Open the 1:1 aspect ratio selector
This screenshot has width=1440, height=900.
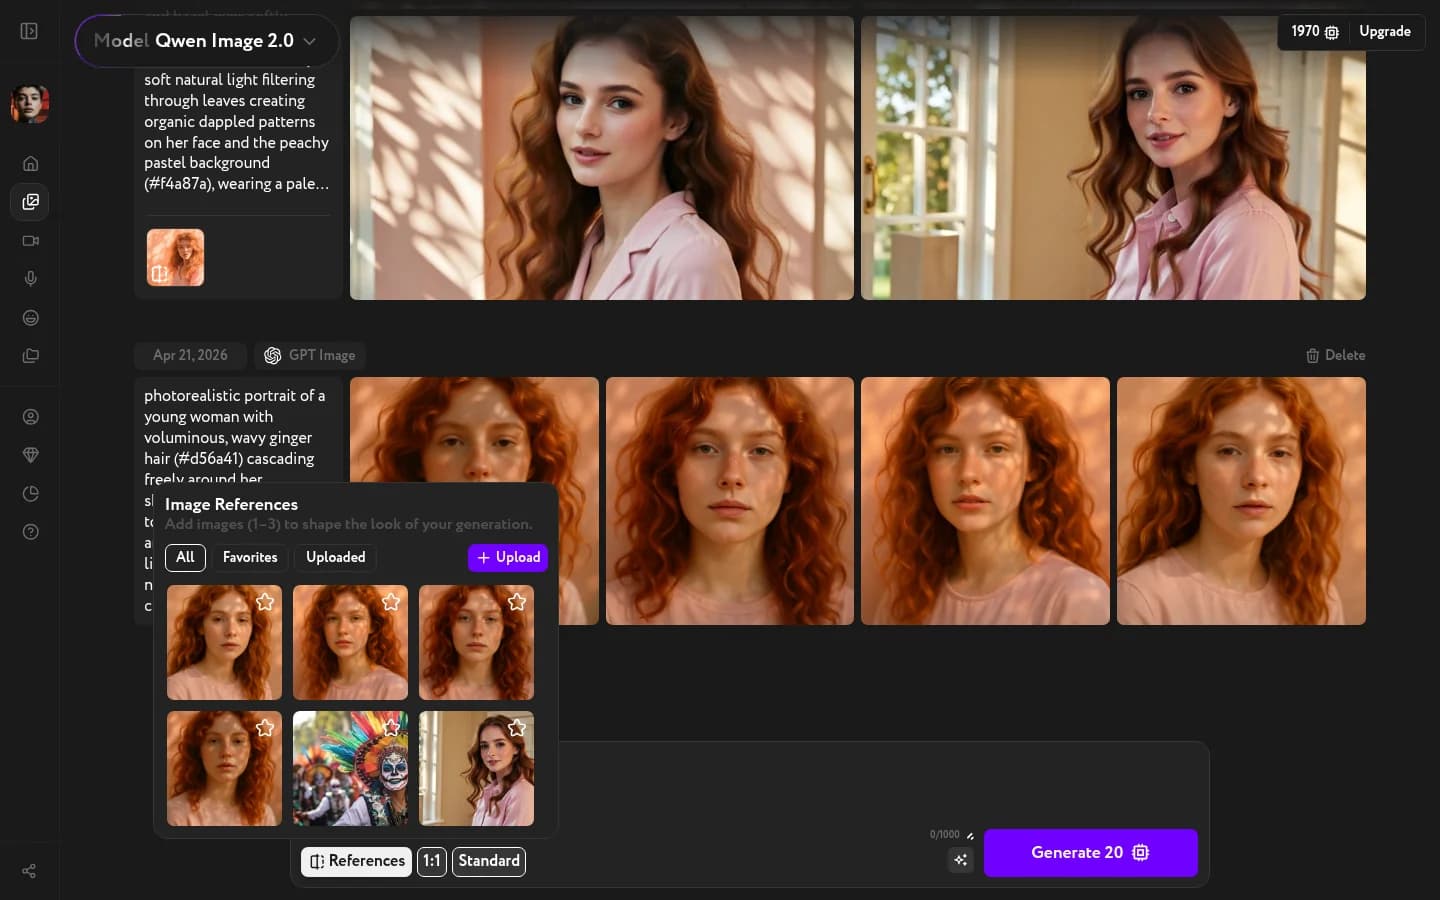point(431,861)
